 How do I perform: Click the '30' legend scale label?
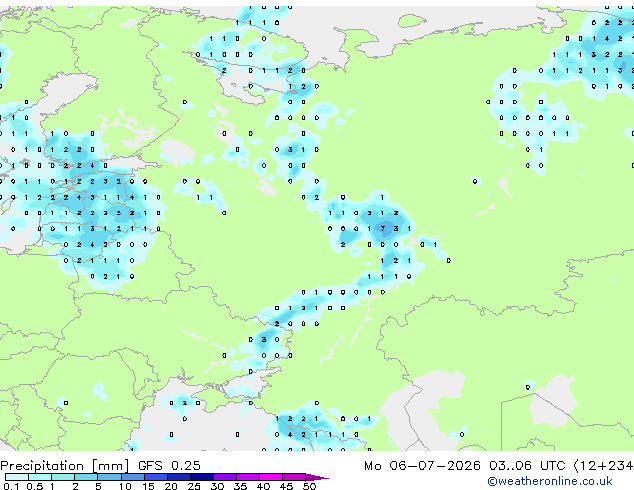(217, 486)
